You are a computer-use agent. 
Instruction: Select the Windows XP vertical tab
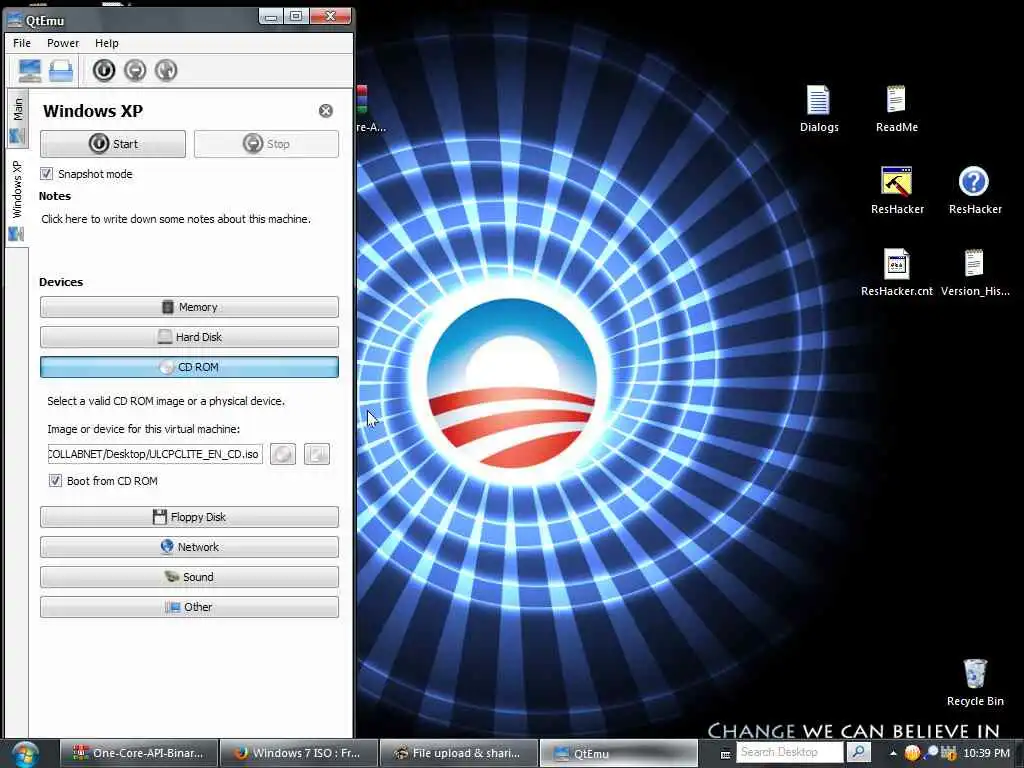coord(17,200)
